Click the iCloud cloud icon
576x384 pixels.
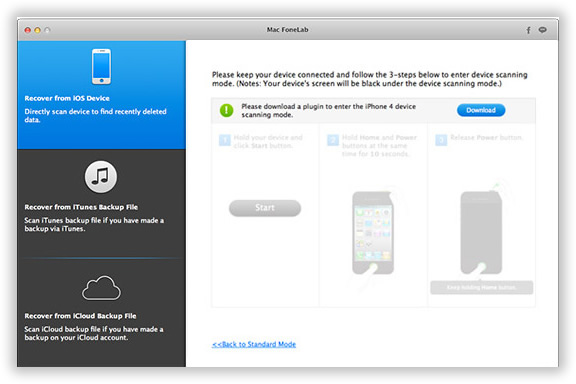(101, 288)
